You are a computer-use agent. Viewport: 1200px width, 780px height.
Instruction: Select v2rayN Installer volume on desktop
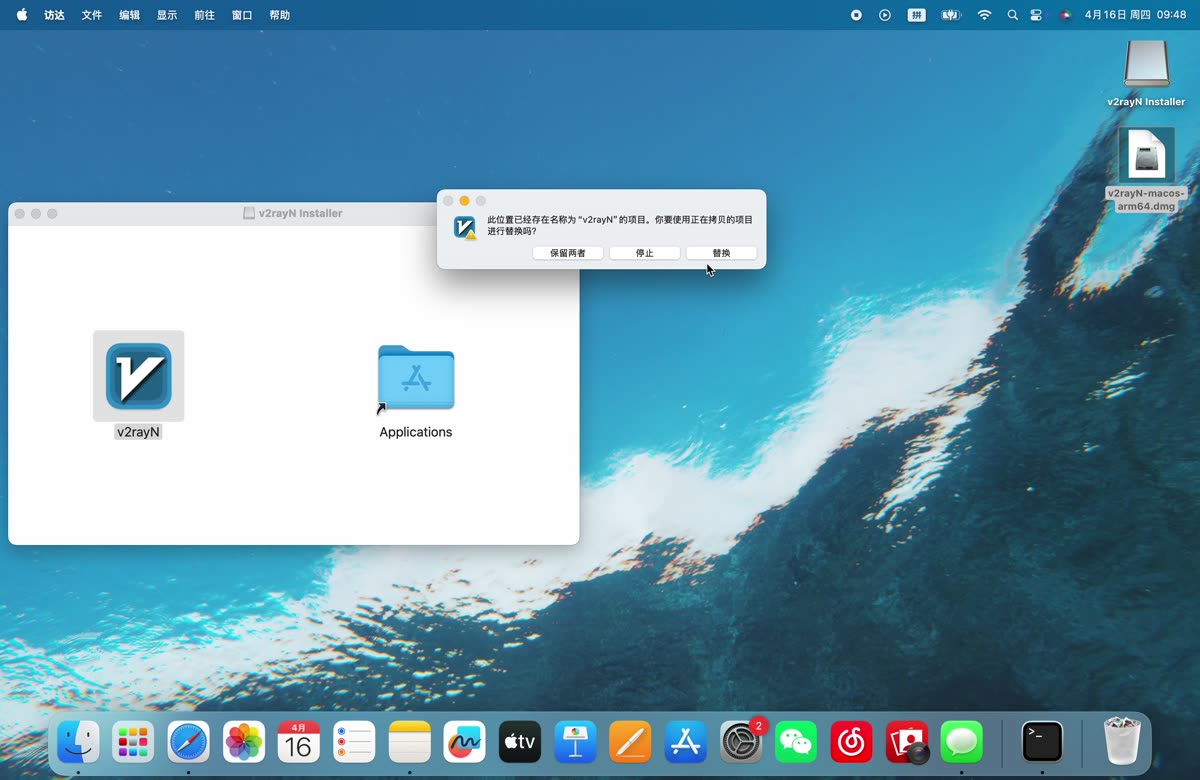coord(1146,64)
